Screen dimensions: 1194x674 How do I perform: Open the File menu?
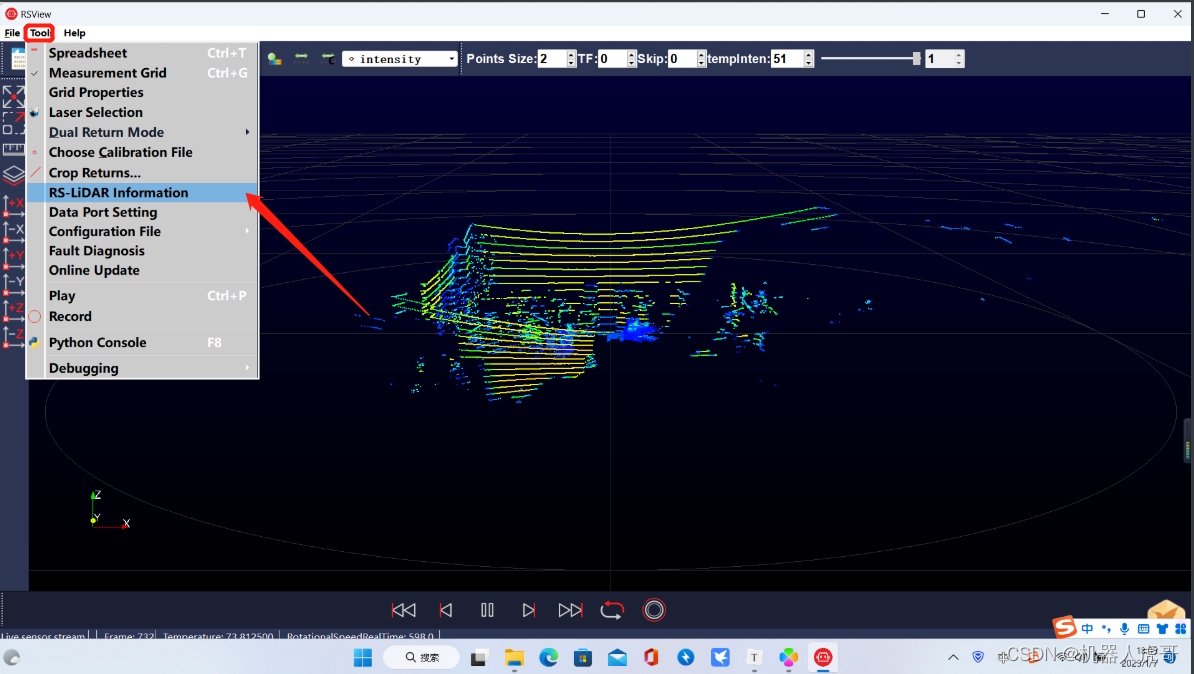point(12,33)
